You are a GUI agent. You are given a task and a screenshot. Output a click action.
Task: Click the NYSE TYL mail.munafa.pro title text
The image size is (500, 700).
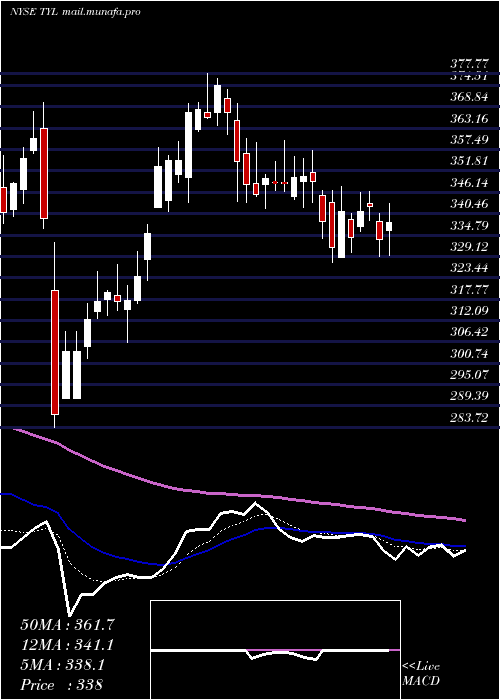click(x=75, y=12)
